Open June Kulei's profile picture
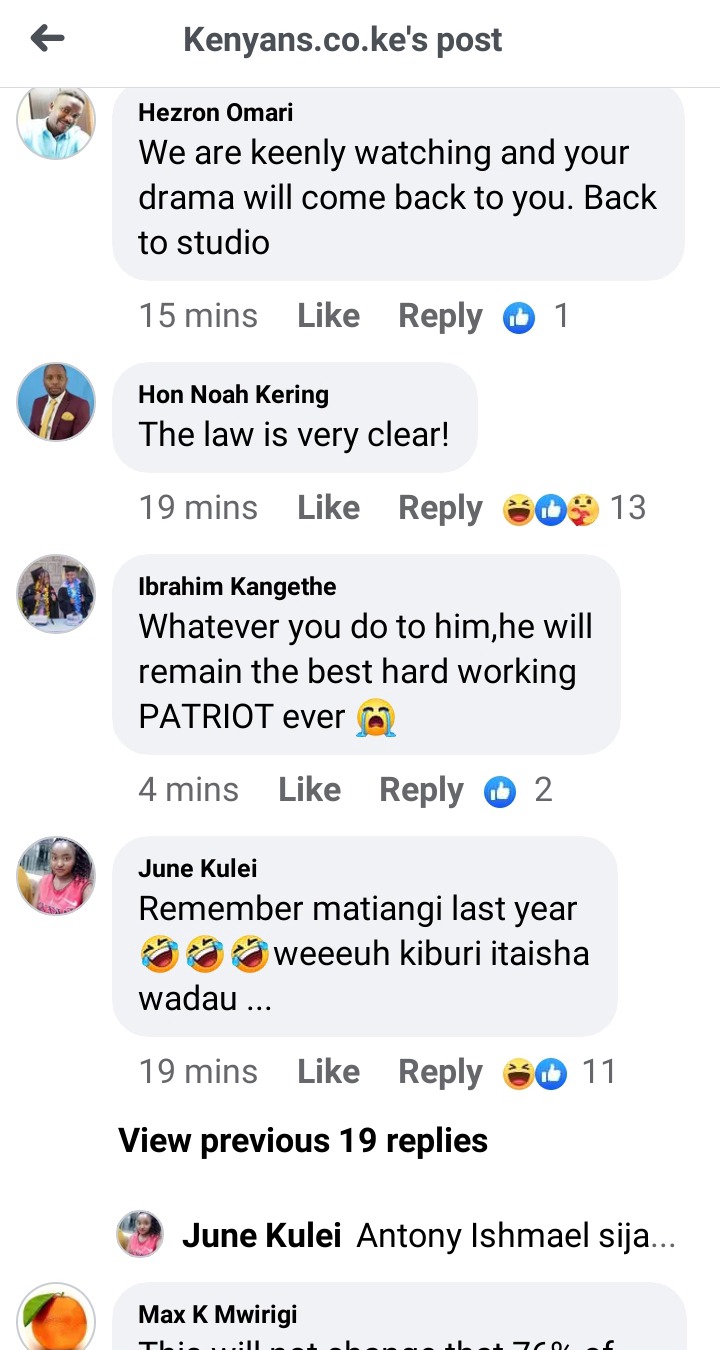The width and height of the screenshot is (720, 1350). [x=56, y=876]
